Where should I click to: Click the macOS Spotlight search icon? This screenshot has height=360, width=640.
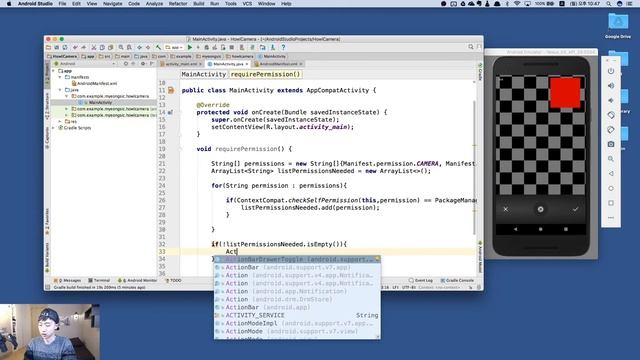point(609,4)
